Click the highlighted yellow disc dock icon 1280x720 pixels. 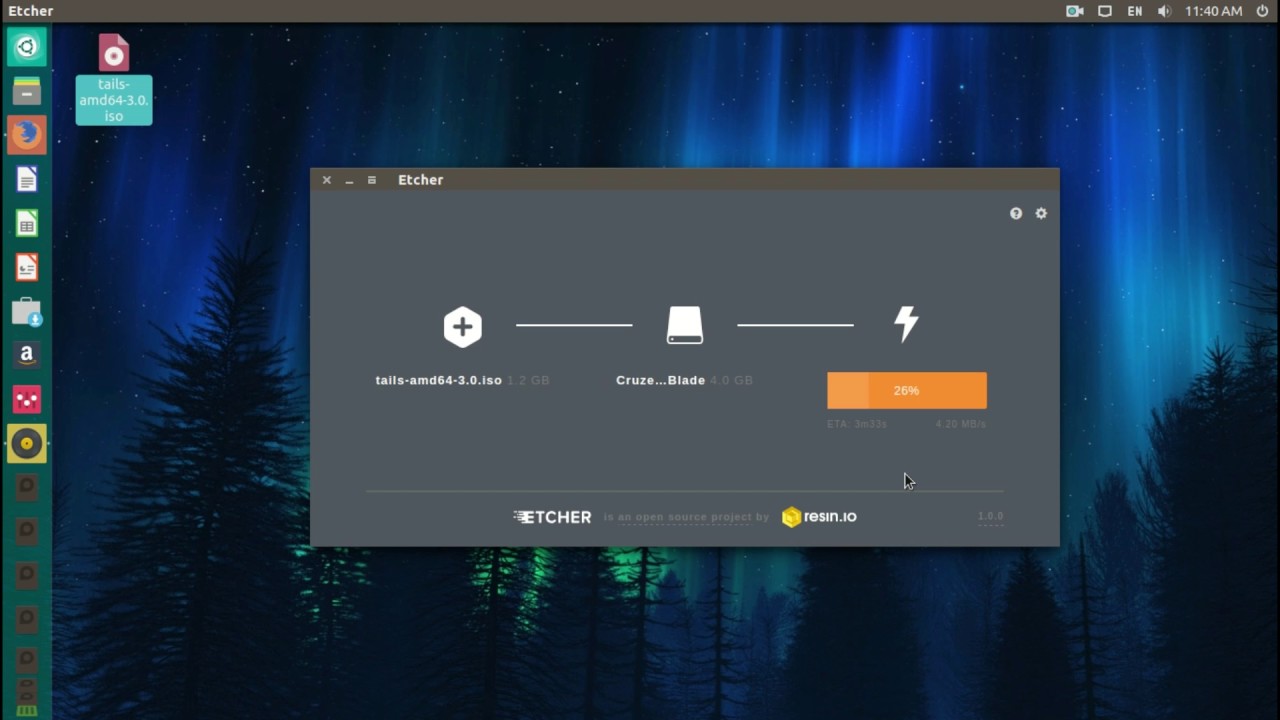click(27, 443)
